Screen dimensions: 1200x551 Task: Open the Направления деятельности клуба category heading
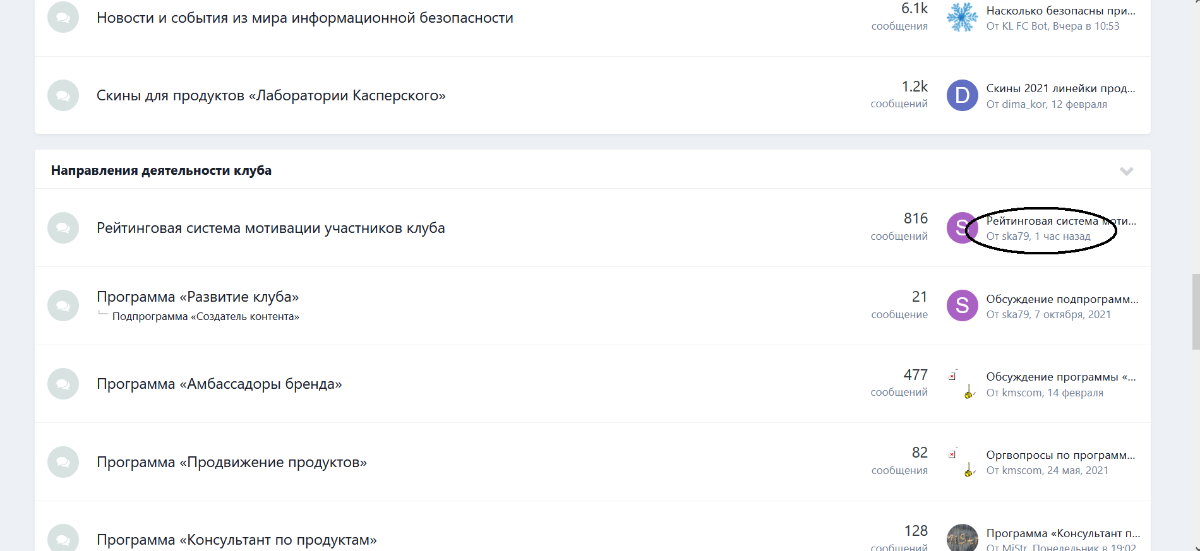[161, 170]
